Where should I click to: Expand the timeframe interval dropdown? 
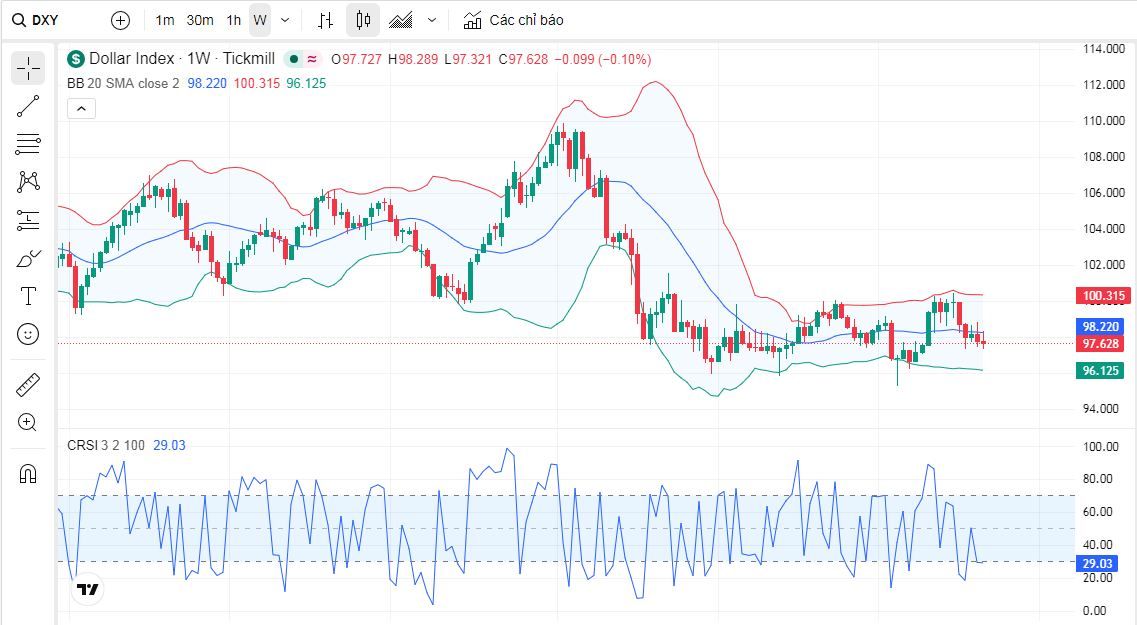coord(285,20)
